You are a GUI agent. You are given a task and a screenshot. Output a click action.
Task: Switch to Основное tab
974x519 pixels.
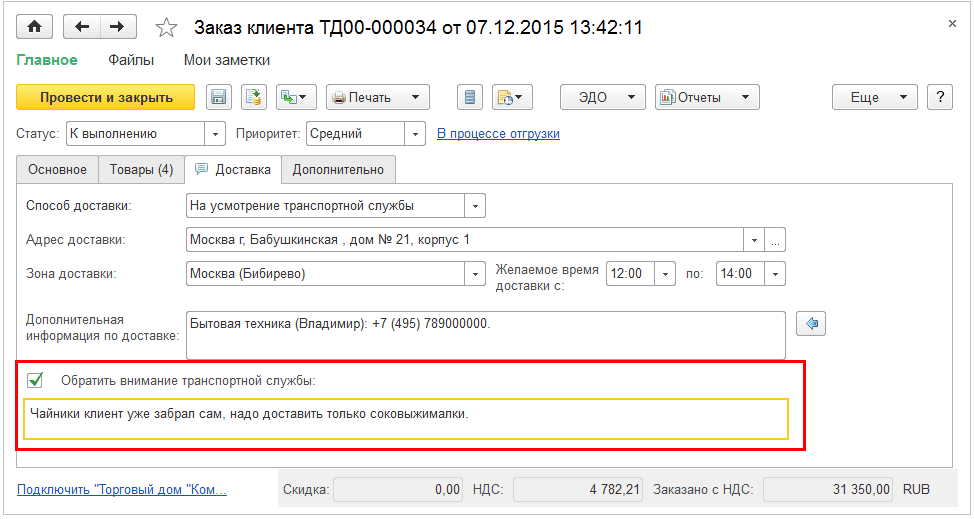click(57, 169)
